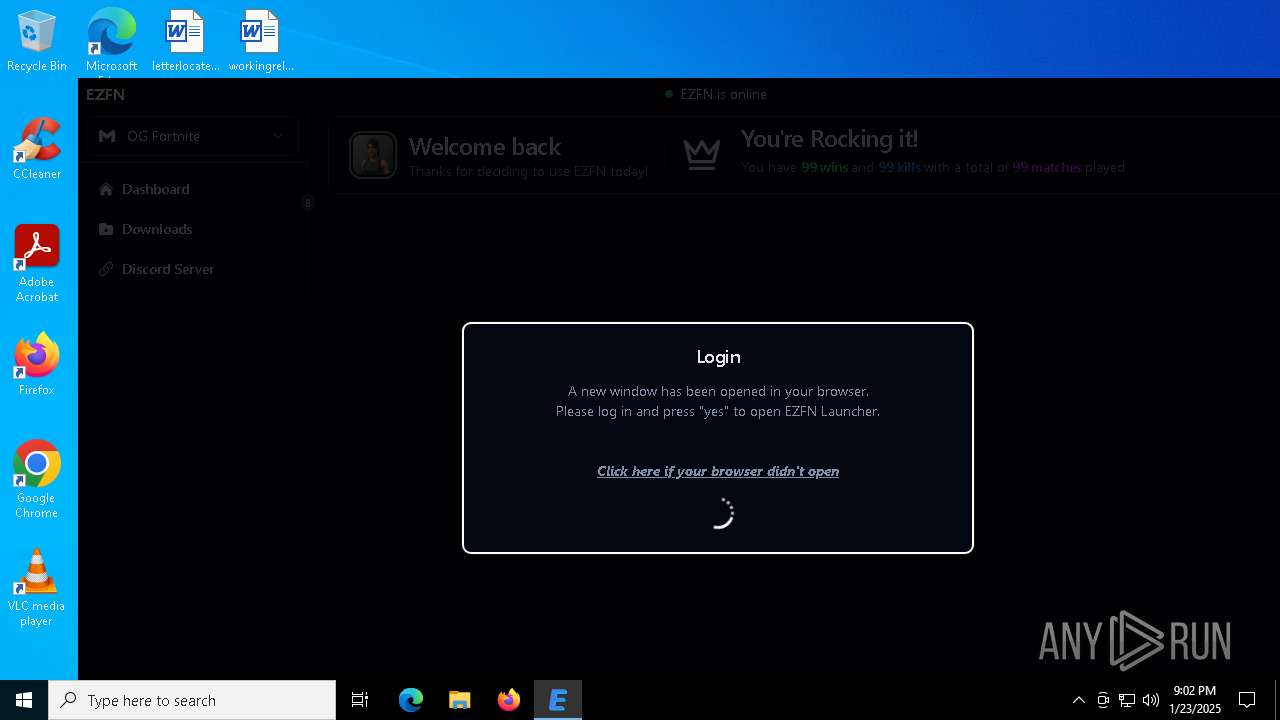Viewport: 1280px width, 720px height.
Task: Go to Dashboard in EZFN sidebar
Action: click(x=155, y=189)
